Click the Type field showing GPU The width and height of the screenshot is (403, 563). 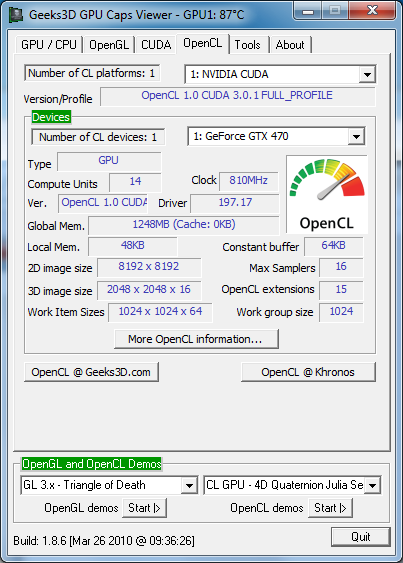pos(109,161)
